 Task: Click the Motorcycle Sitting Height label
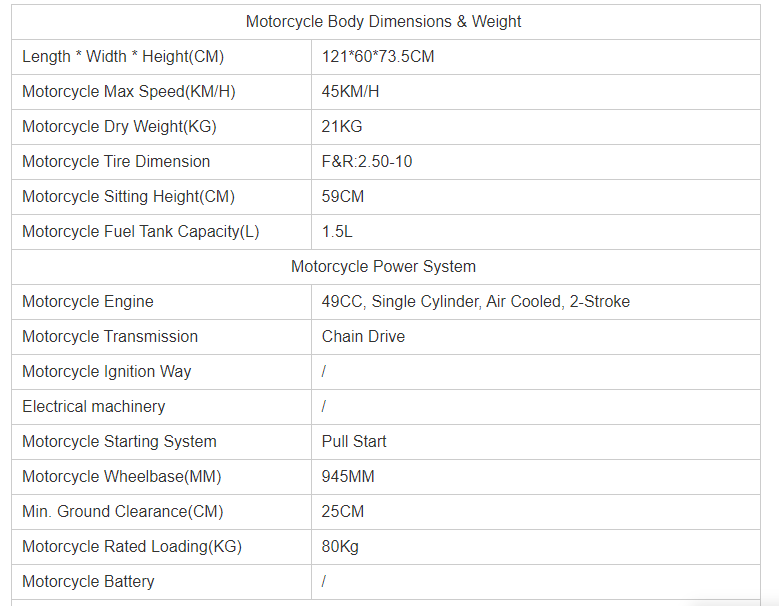[128, 196]
